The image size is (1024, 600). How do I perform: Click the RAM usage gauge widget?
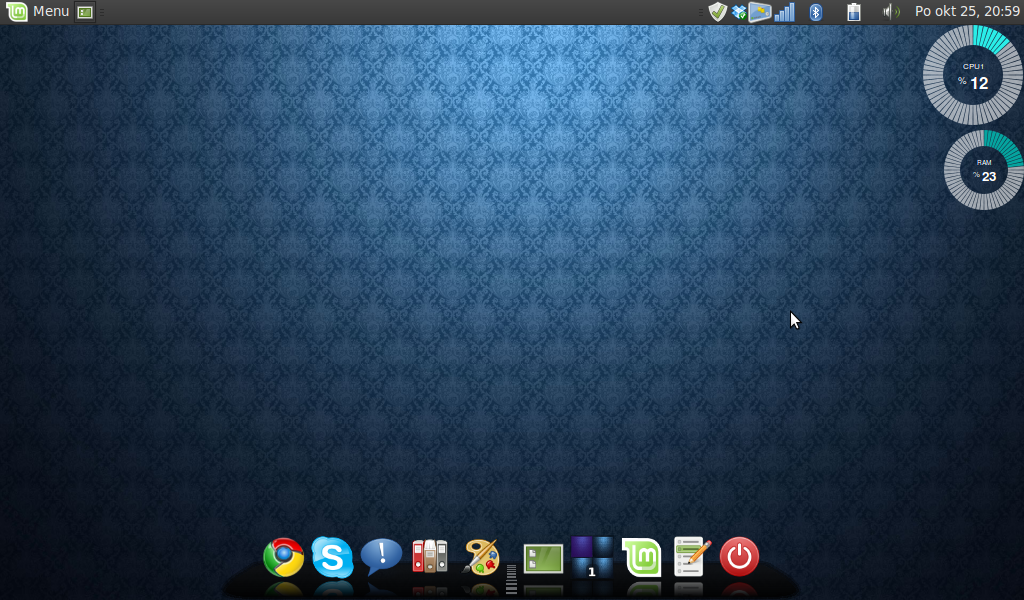pyautogui.click(x=984, y=170)
